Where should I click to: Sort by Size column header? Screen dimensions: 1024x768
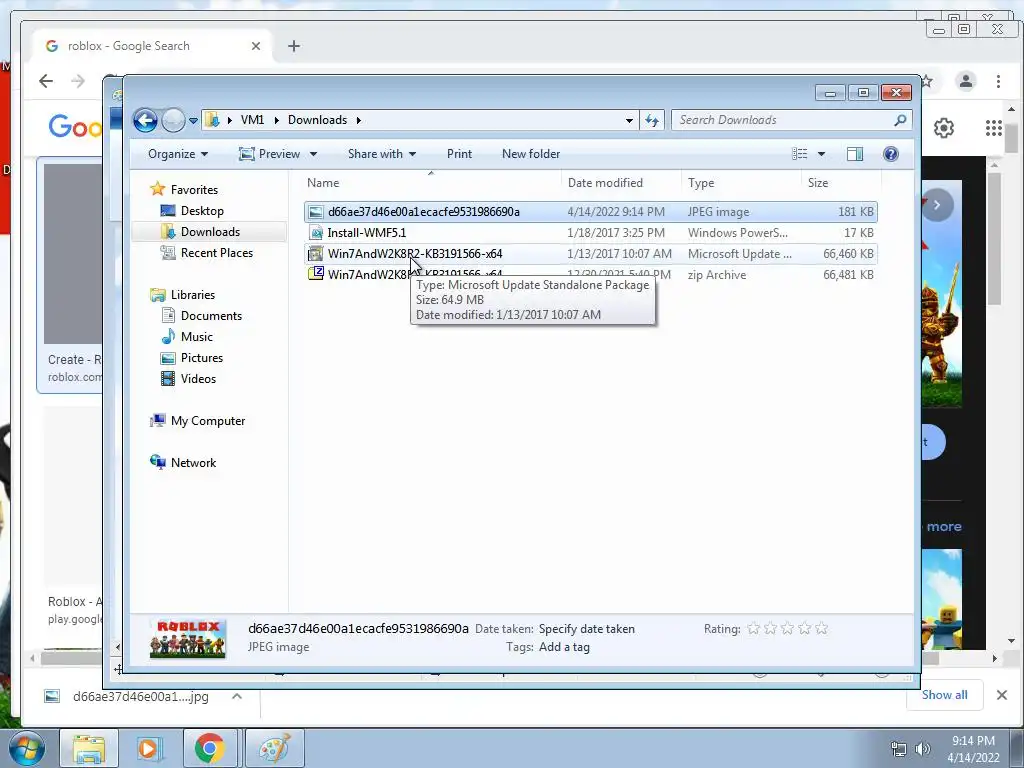(x=841, y=183)
